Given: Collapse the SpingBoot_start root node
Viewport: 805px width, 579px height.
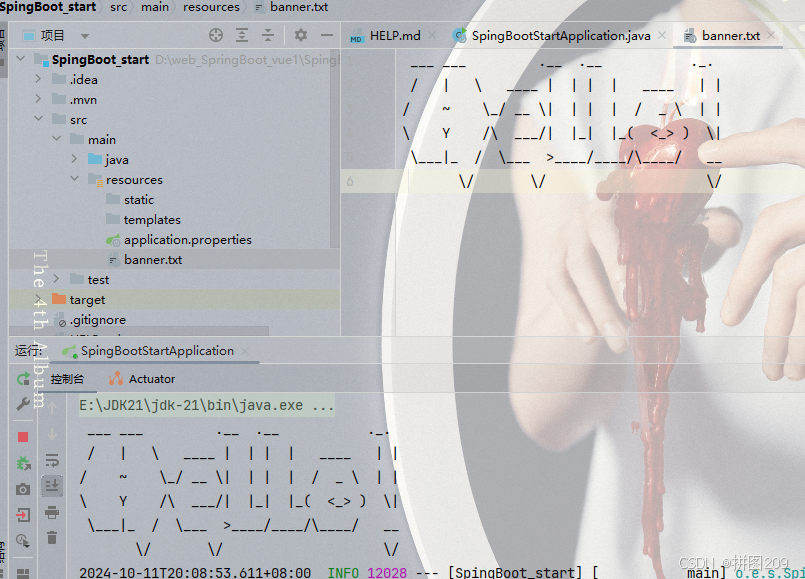Looking at the screenshot, I should (x=21, y=59).
